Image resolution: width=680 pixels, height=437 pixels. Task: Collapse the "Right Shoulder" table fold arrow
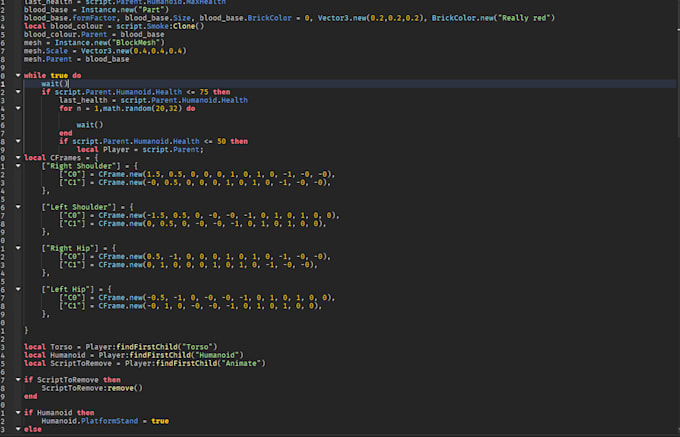(x=18, y=165)
